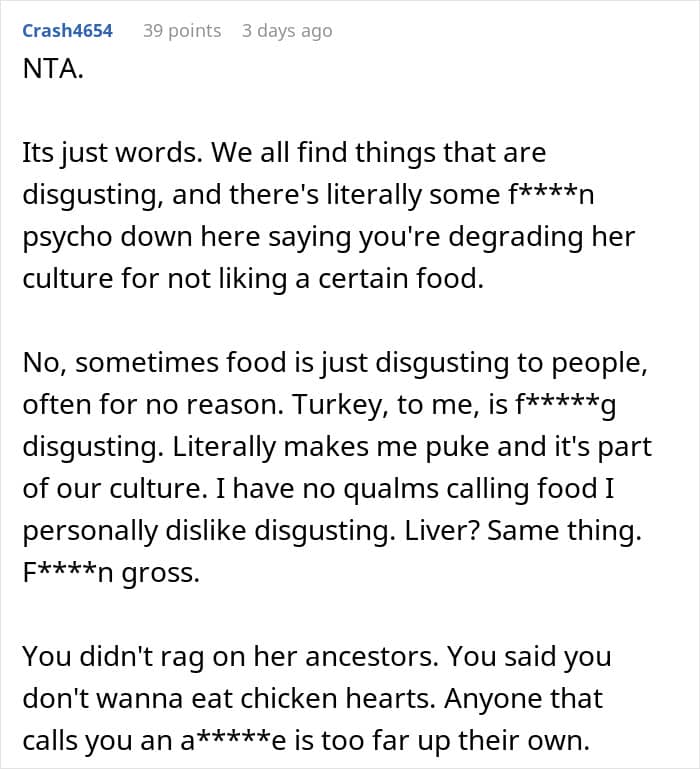This screenshot has width=700, height=769.
Task: Click the phrase "Same thing."
Action: 564,531
